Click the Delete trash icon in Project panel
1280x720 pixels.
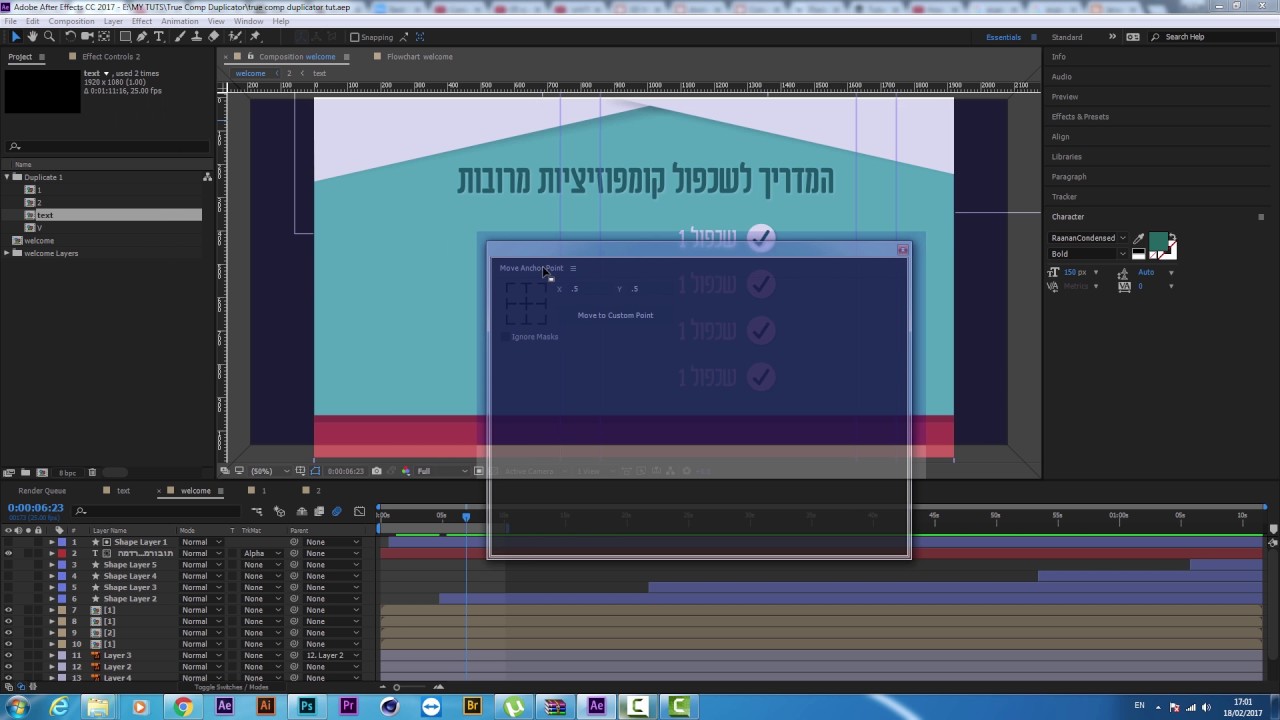click(x=92, y=472)
